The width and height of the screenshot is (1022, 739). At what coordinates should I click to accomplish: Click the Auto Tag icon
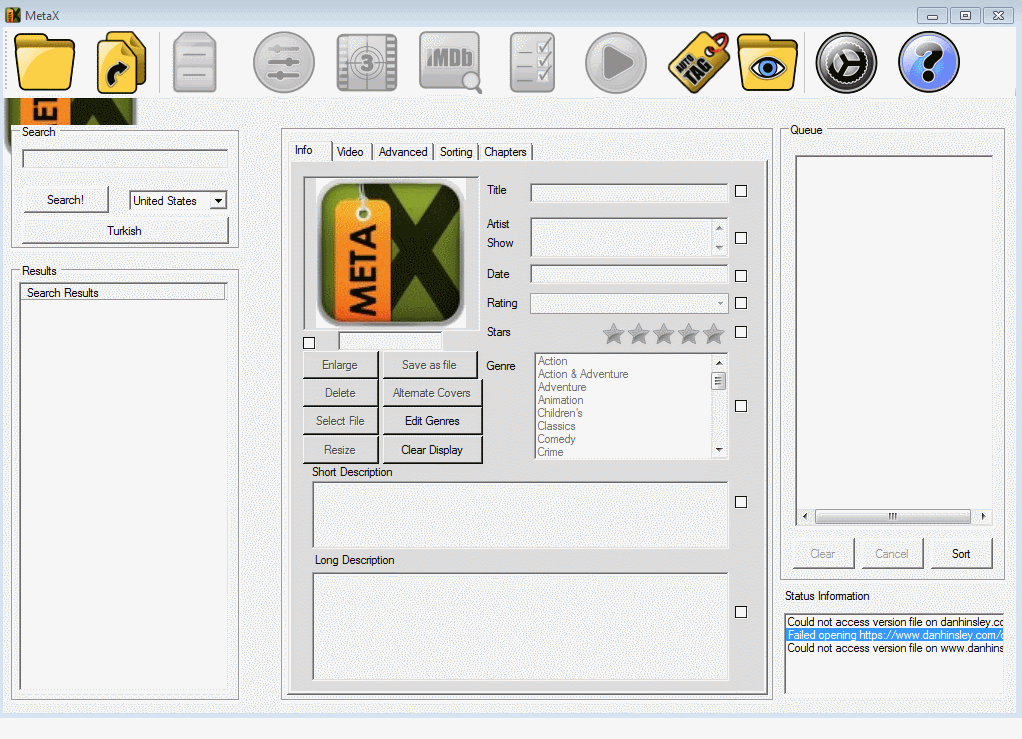pos(697,63)
